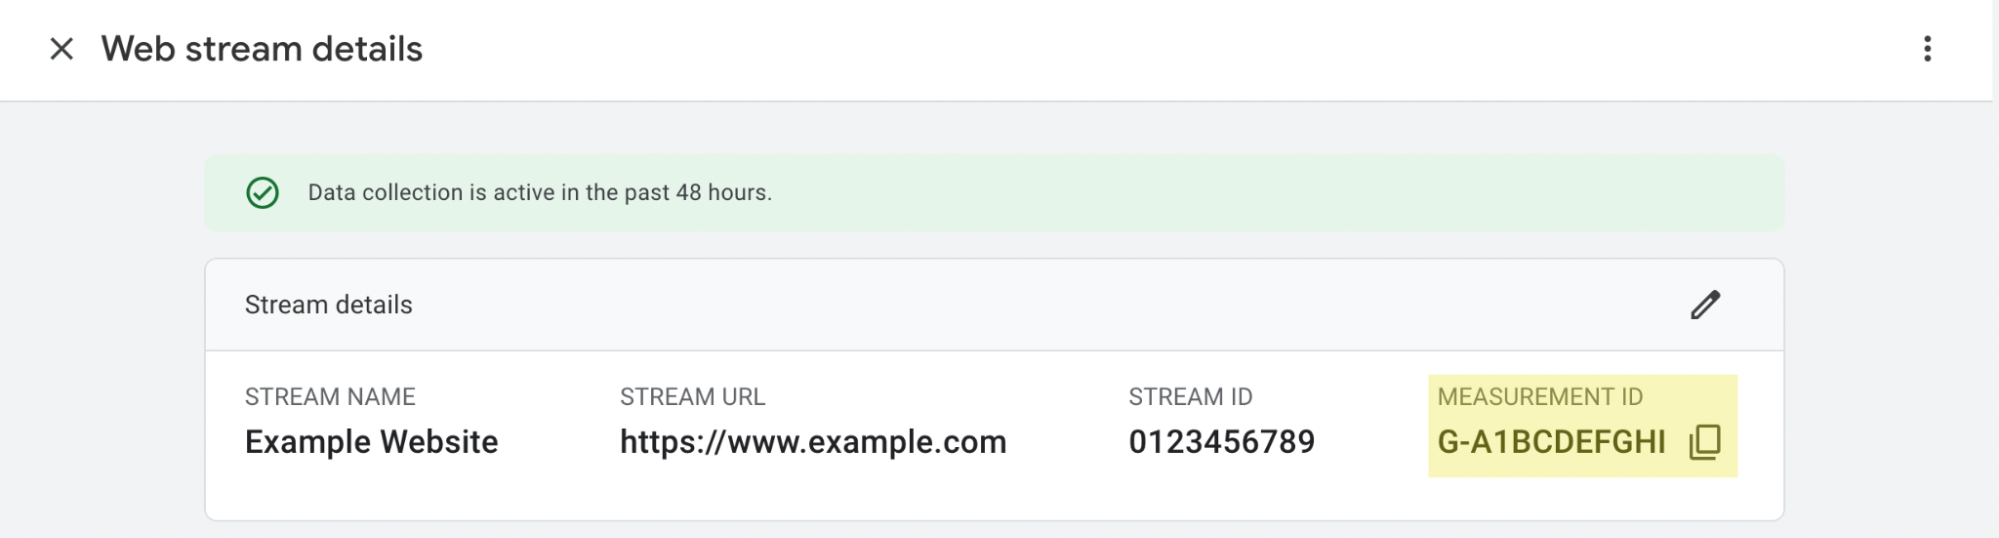Screen dimensions: 1999x538
Task: Click the yellow highlighted Measurement ID area
Action: point(1583,426)
